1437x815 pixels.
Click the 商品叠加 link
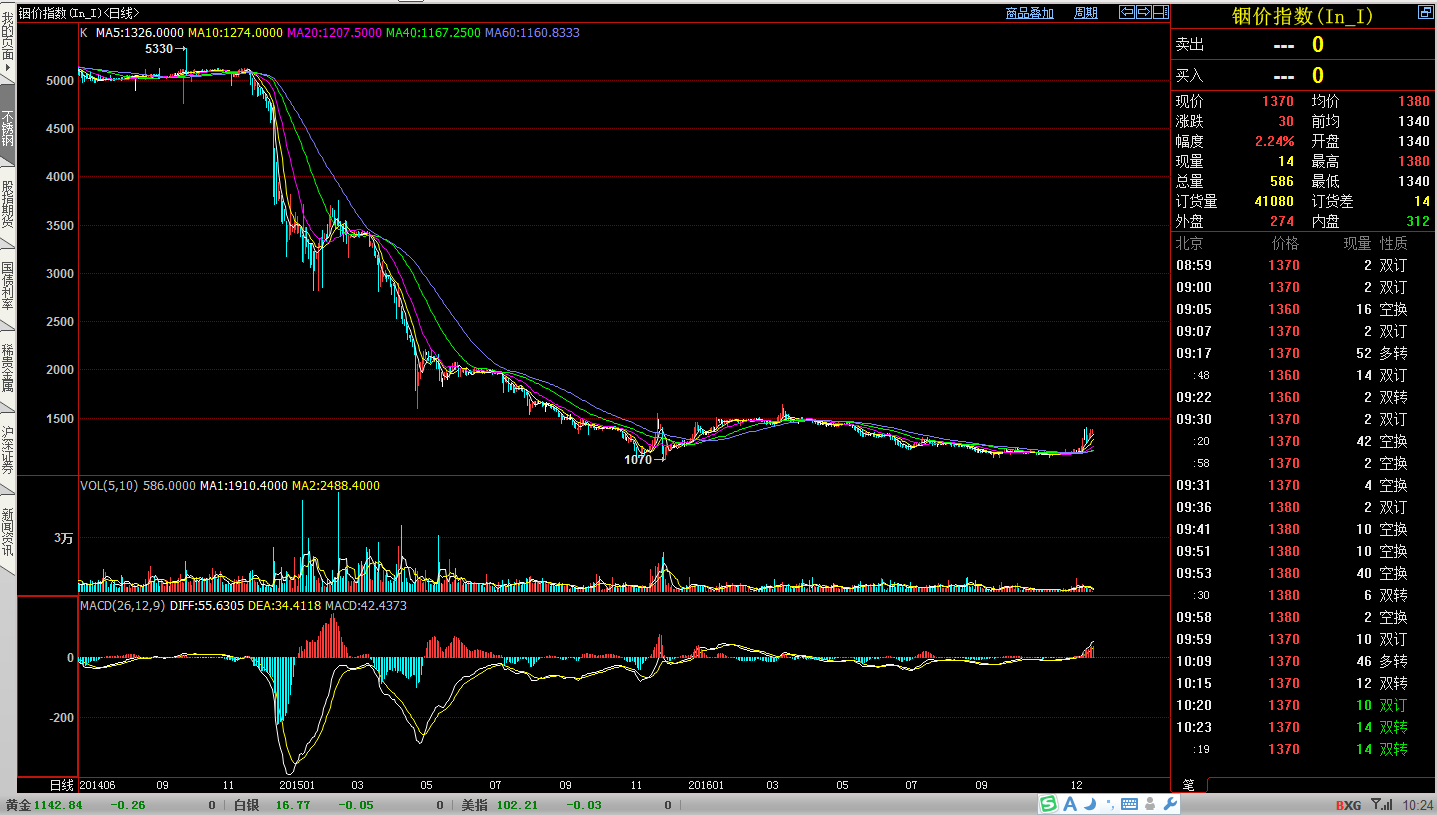click(x=1029, y=13)
